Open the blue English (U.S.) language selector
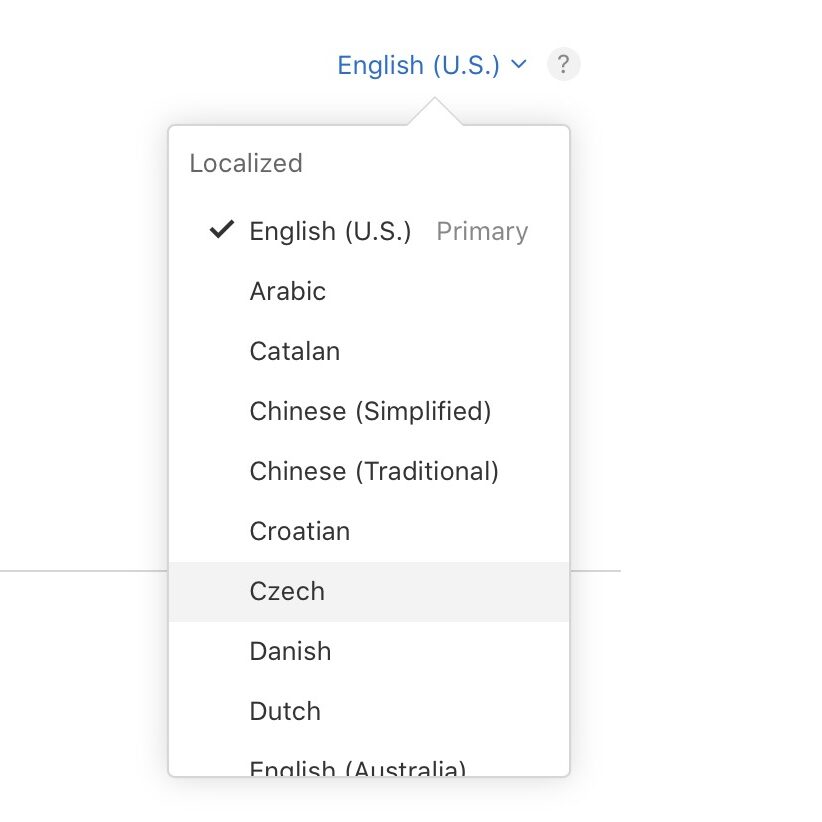 pos(418,65)
